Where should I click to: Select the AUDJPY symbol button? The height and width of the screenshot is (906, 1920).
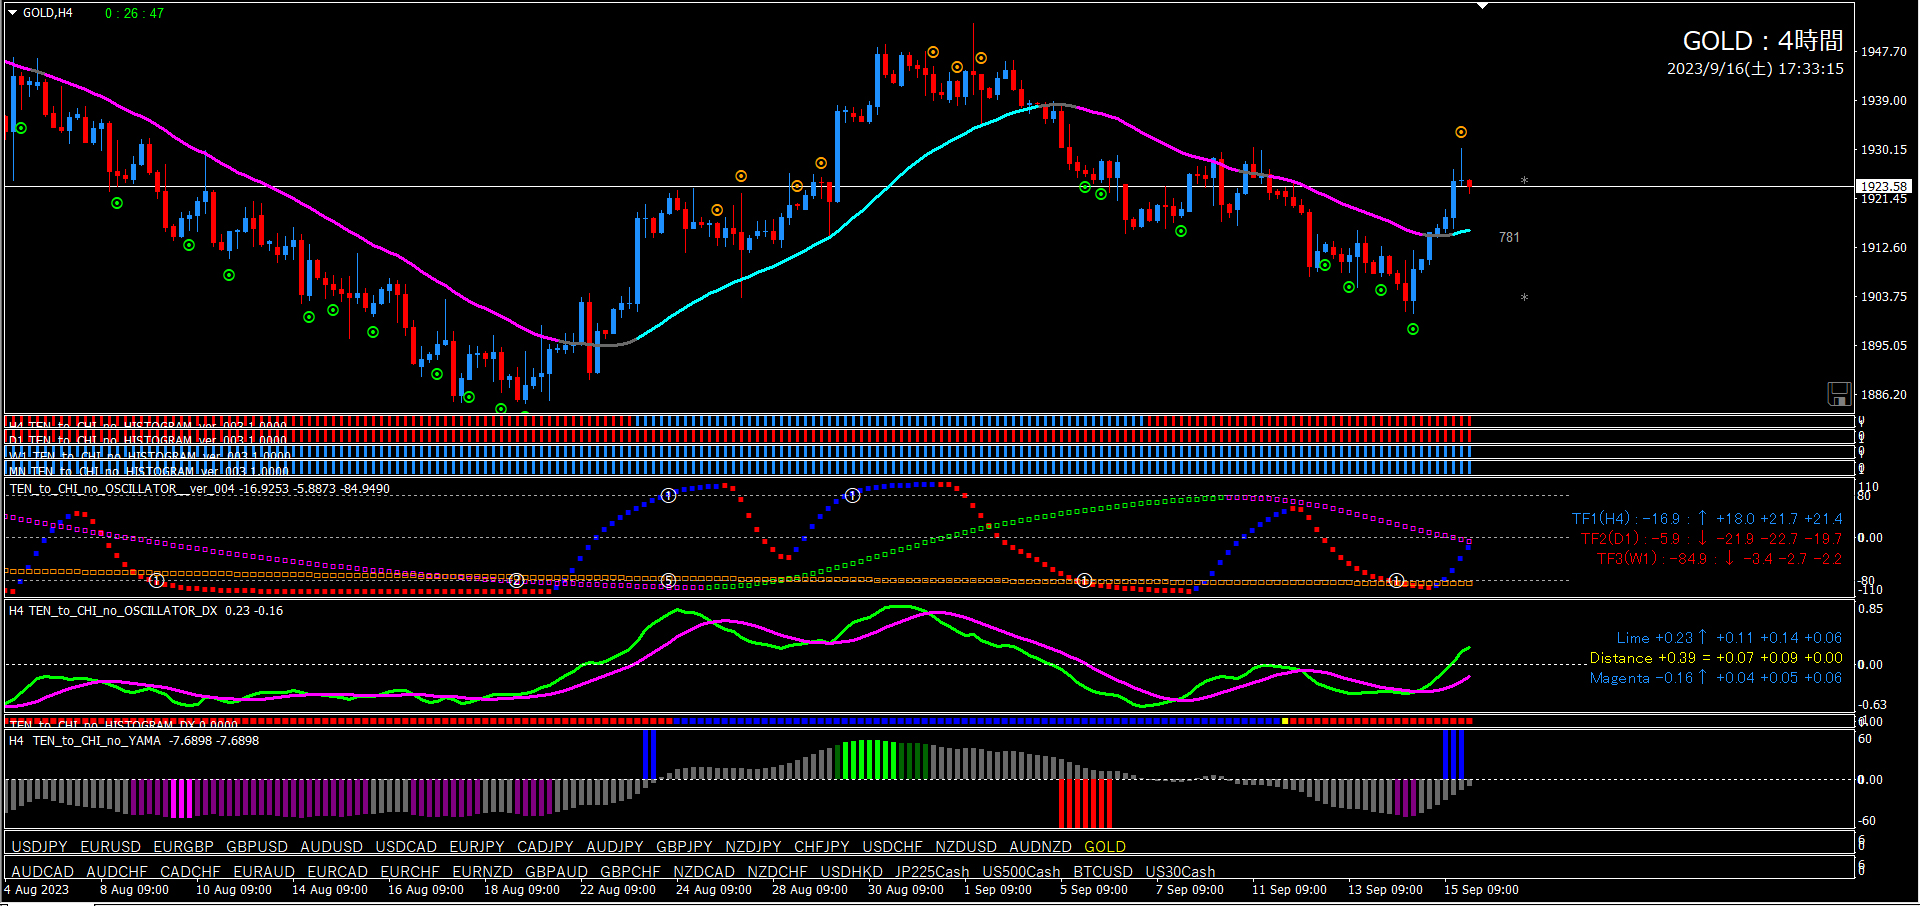pos(615,847)
